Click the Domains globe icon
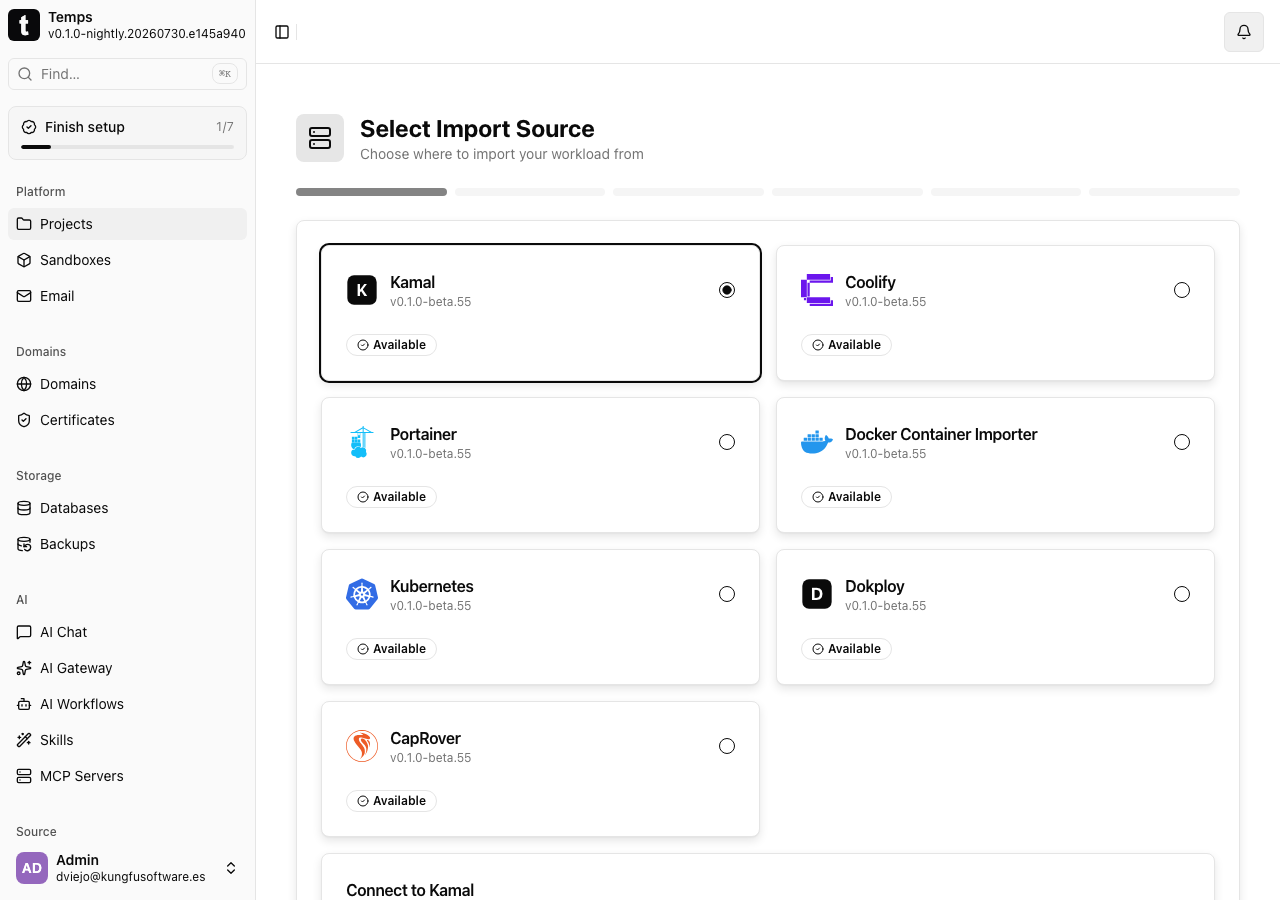 point(24,384)
